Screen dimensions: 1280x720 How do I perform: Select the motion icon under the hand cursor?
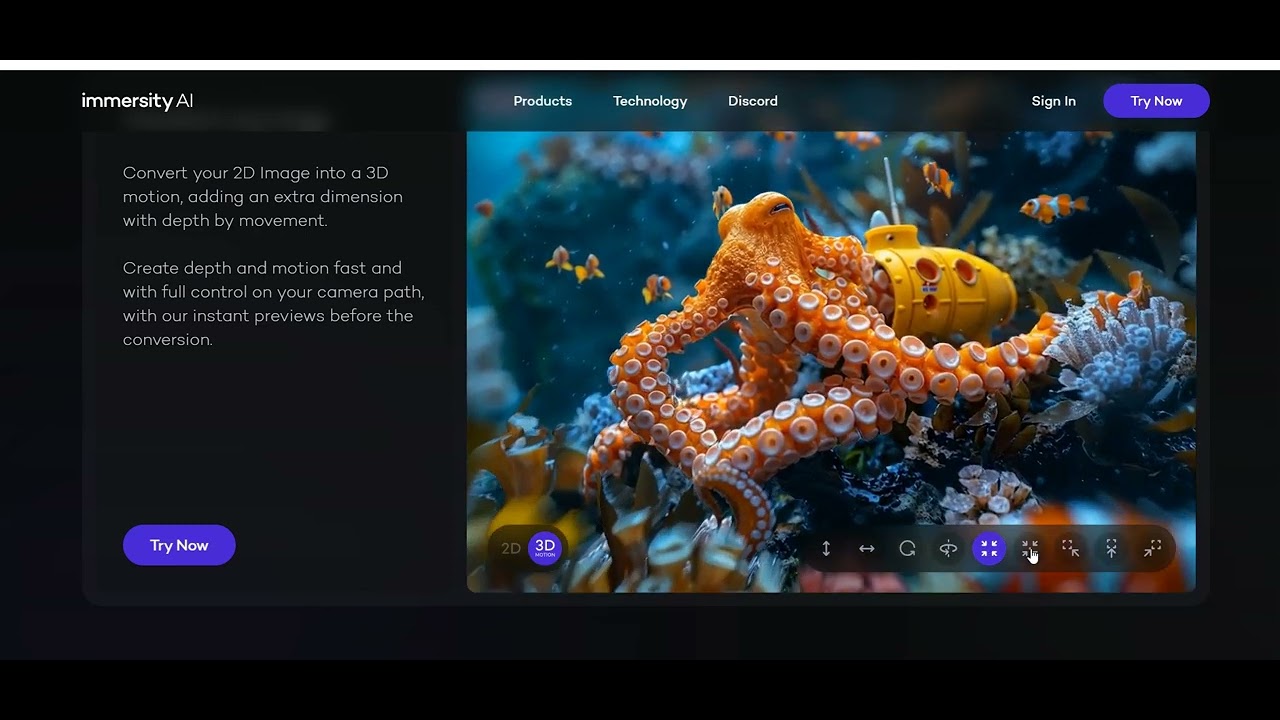tap(1030, 548)
